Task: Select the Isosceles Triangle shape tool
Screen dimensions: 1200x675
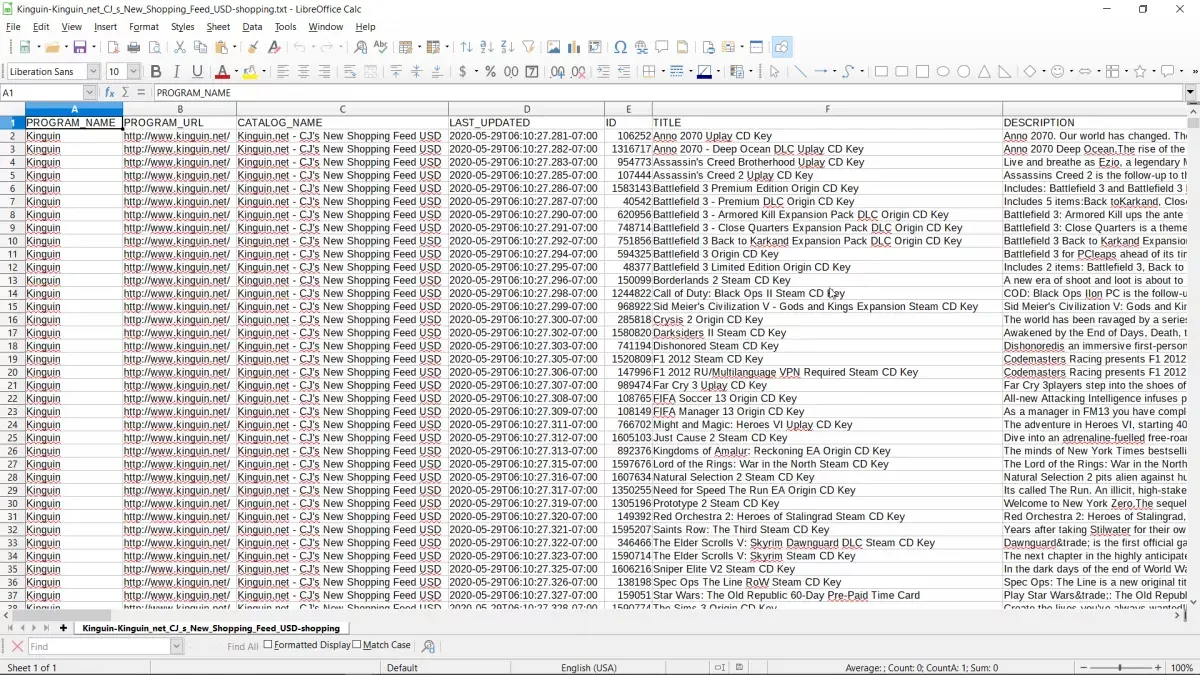Action: point(984,72)
